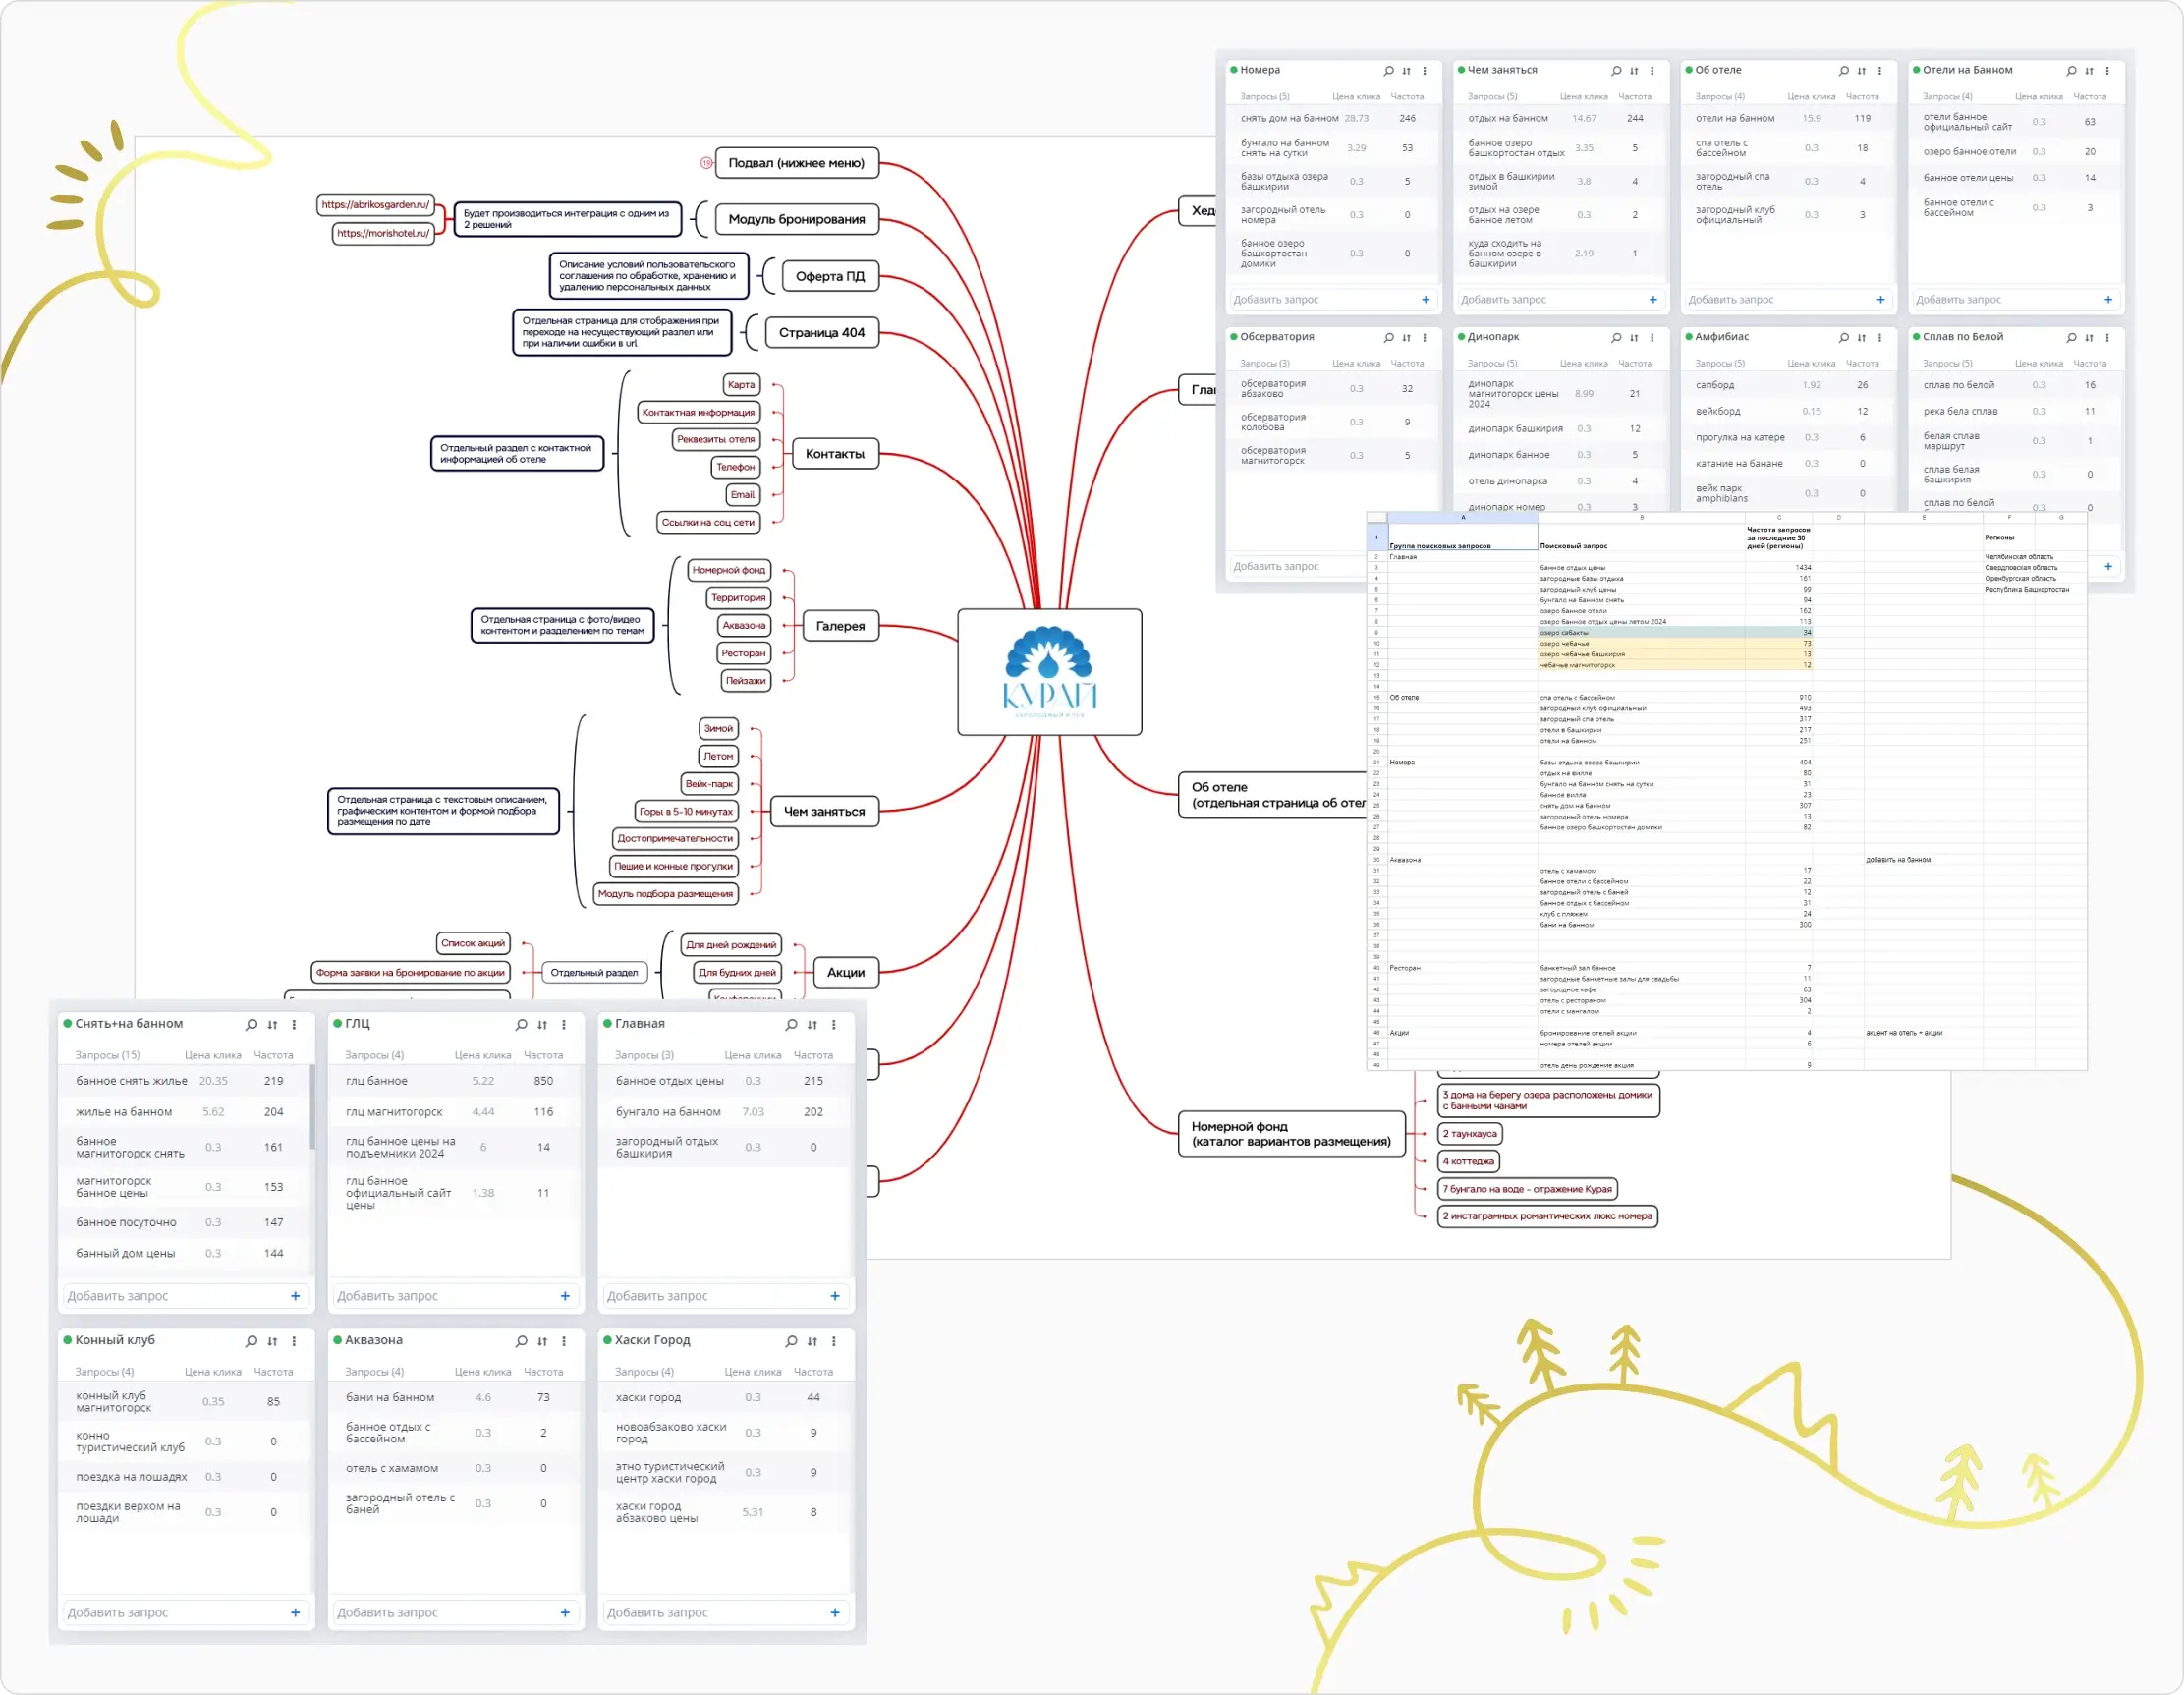Image resolution: width=2184 pixels, height=1695 pixels.
Task: Click the scrollbar in the Снять+на банном card
Action: point(312,1108)
